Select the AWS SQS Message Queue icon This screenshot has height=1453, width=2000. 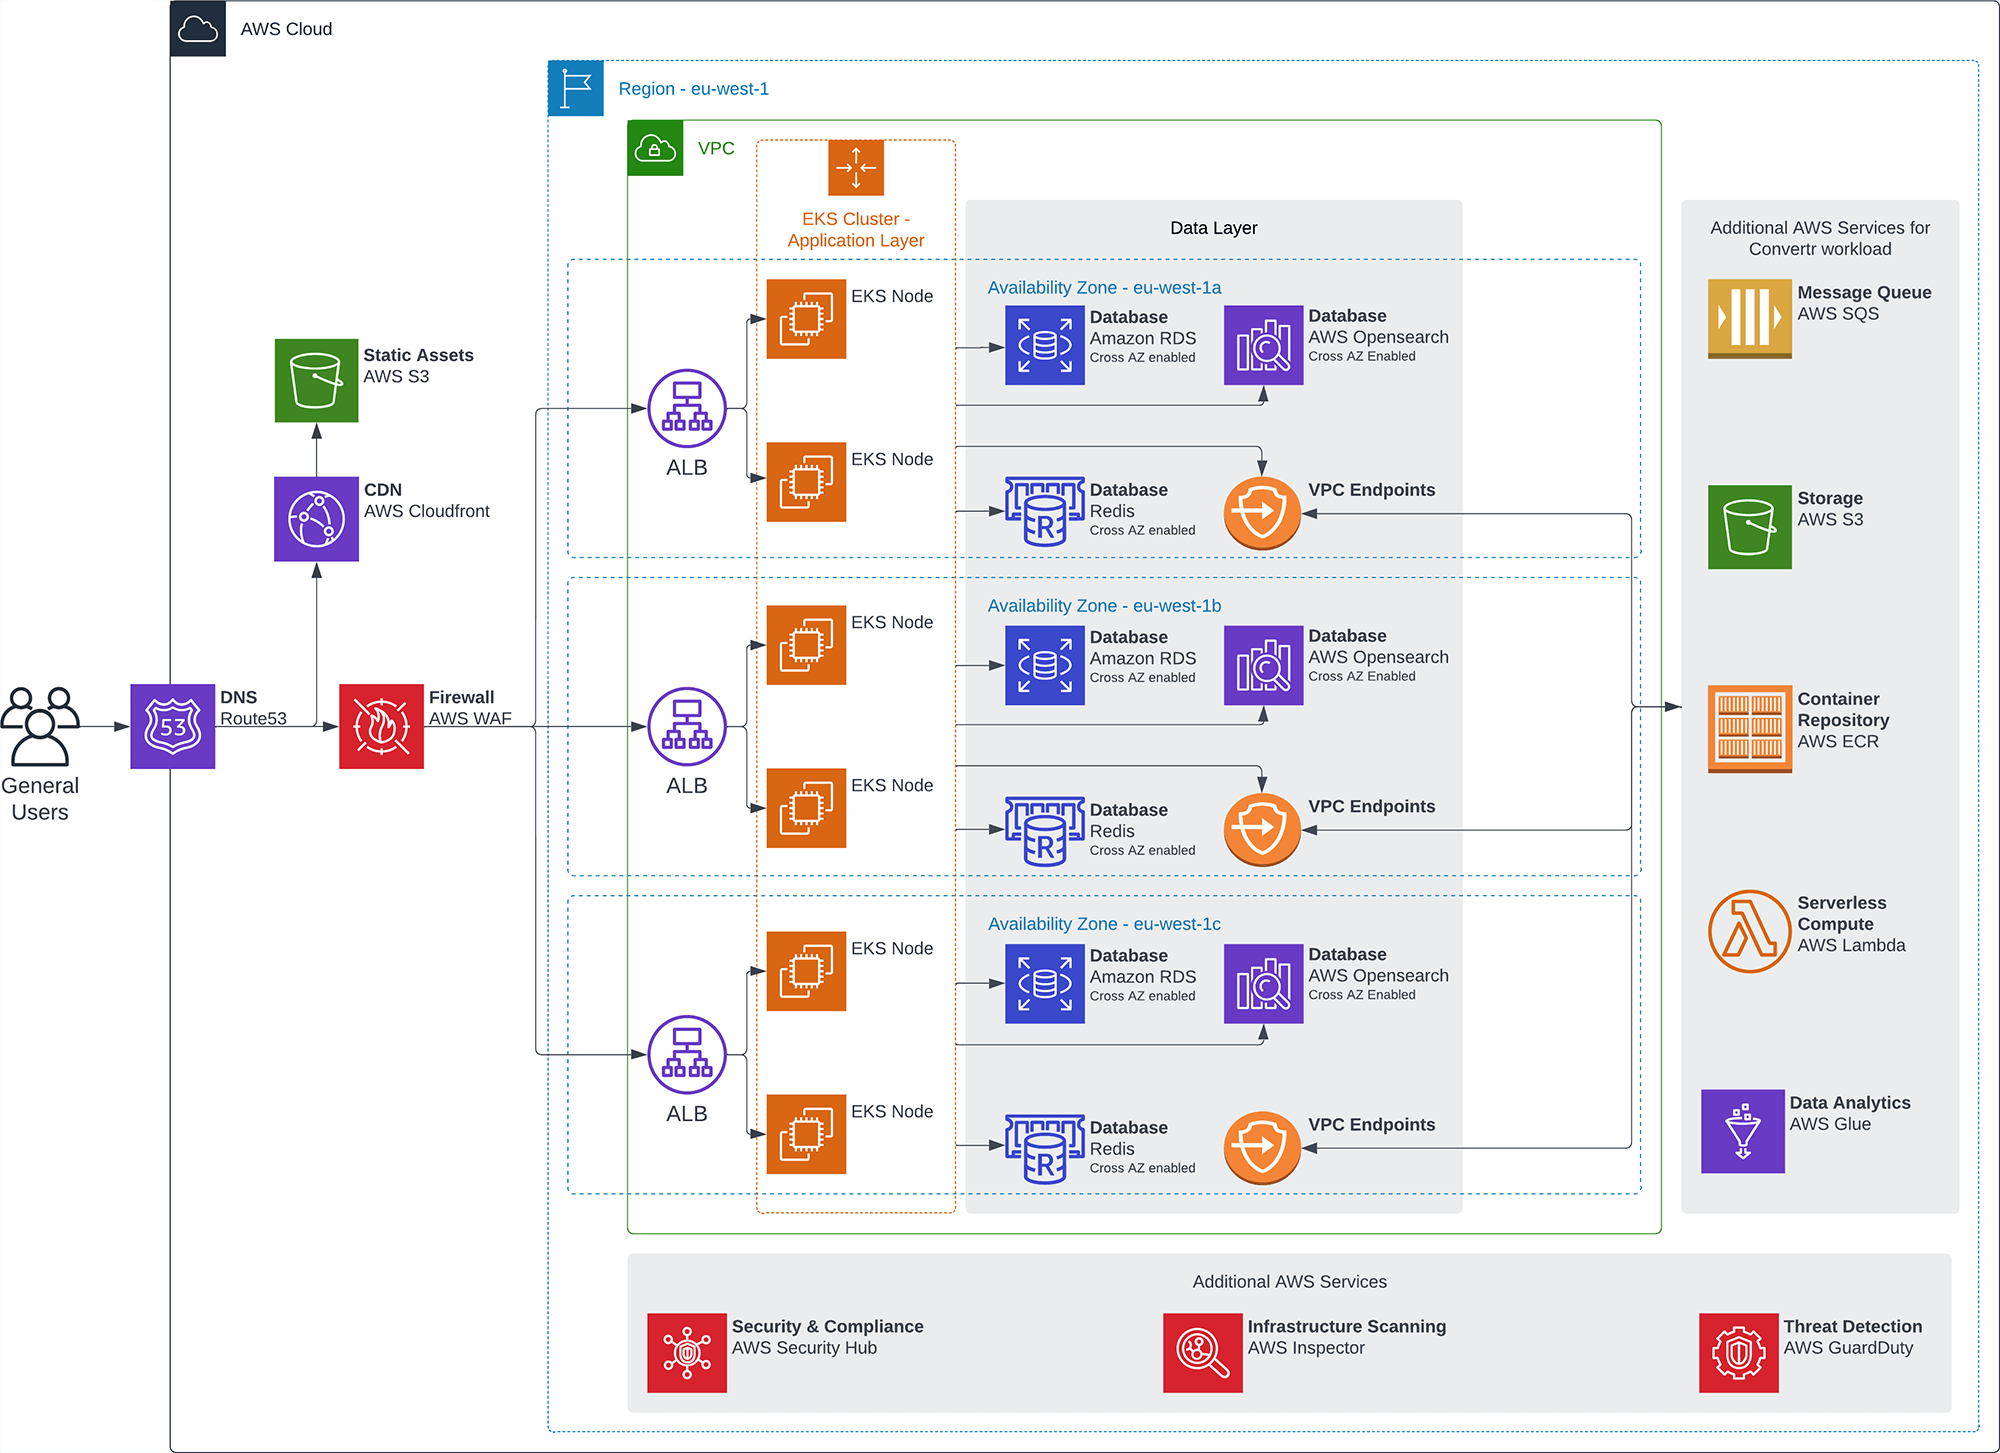tap(1750, 319)
